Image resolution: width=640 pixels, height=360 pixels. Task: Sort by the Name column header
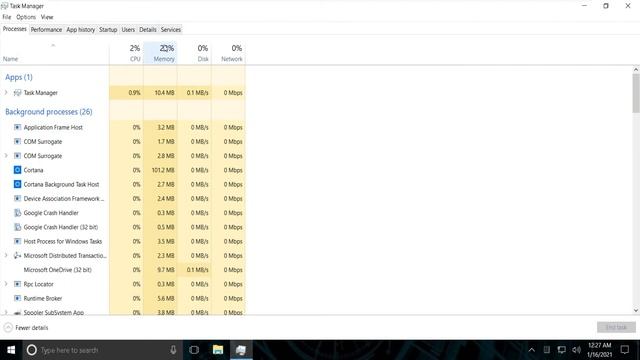(55, 53)
